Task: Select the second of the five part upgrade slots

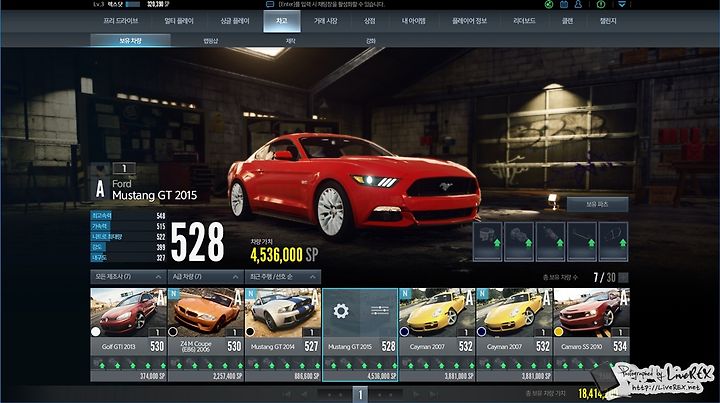Action: [519, 241]
